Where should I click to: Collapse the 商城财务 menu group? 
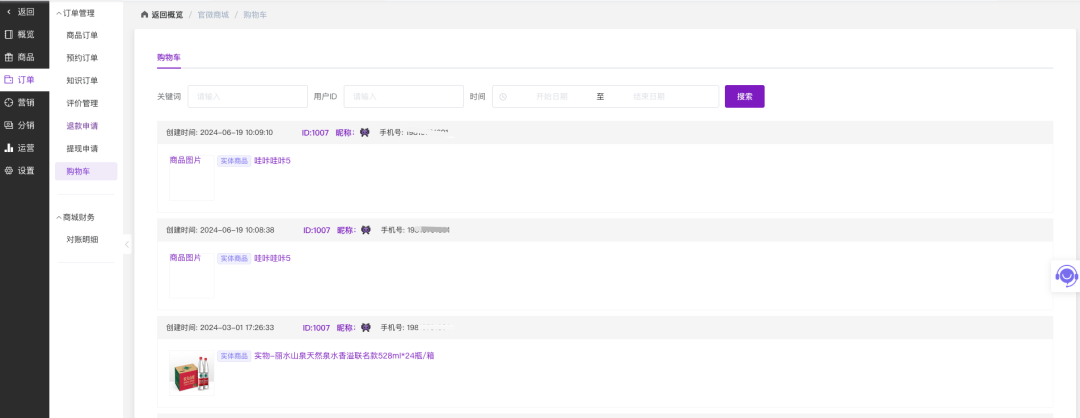(x=75, y=217)
